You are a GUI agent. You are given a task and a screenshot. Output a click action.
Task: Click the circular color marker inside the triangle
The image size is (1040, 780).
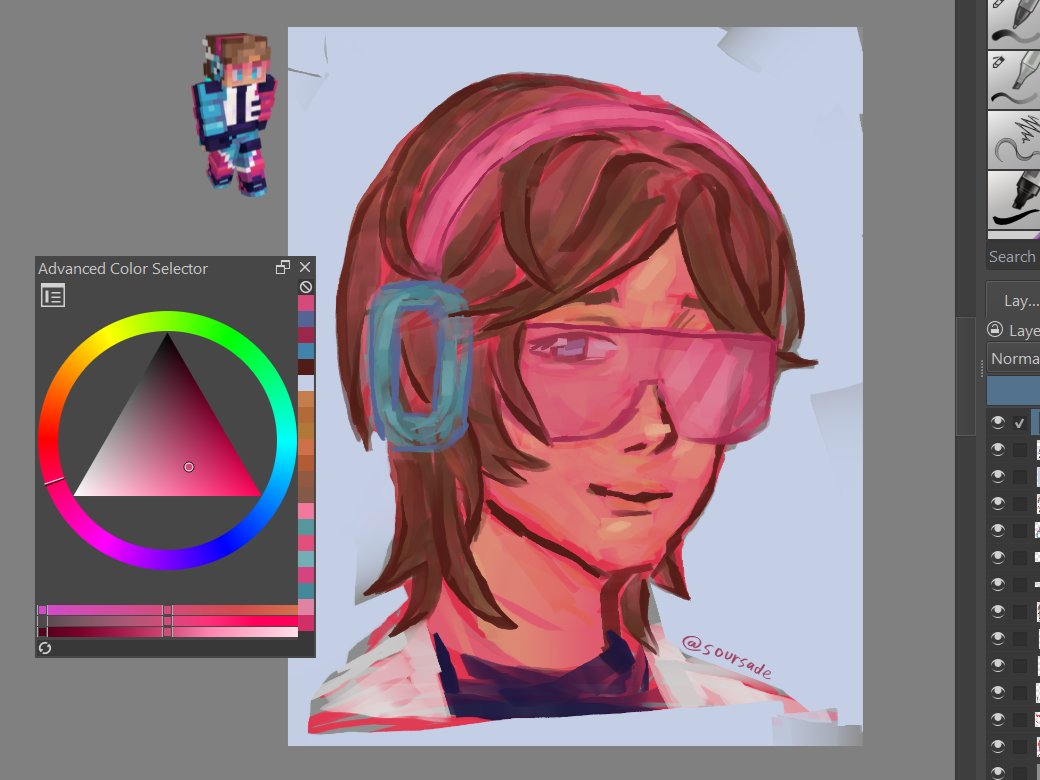point(189,467)
